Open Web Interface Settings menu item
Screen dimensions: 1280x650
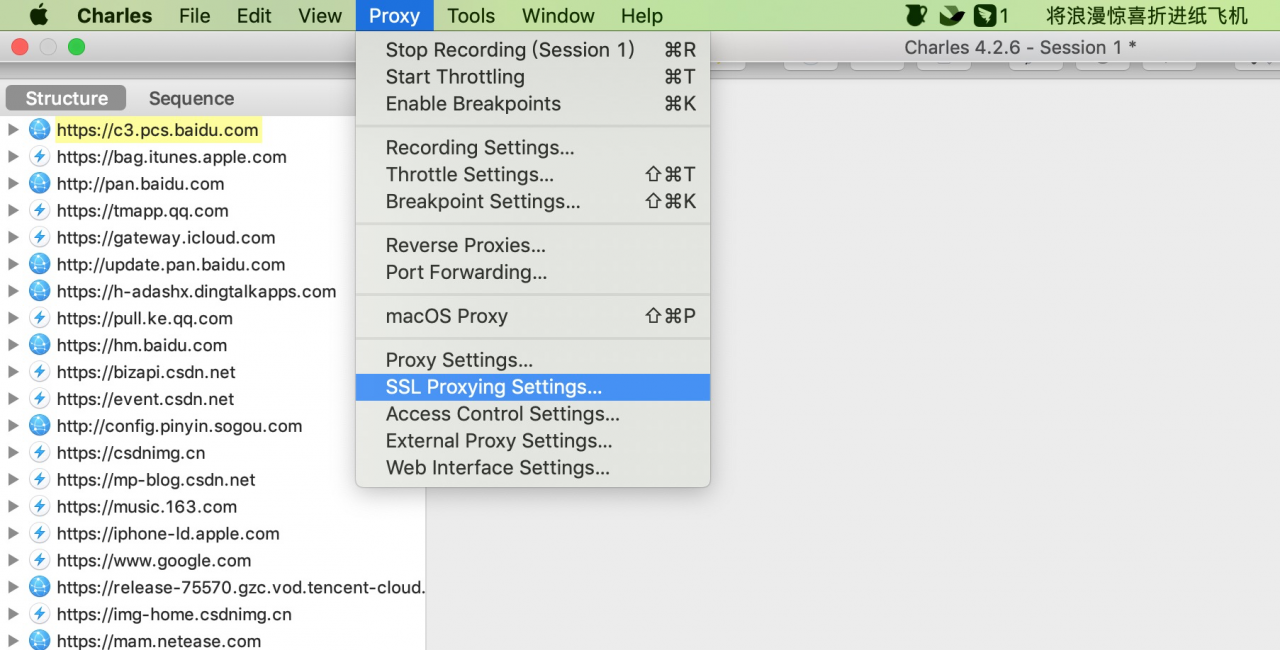tap(533, 468)
